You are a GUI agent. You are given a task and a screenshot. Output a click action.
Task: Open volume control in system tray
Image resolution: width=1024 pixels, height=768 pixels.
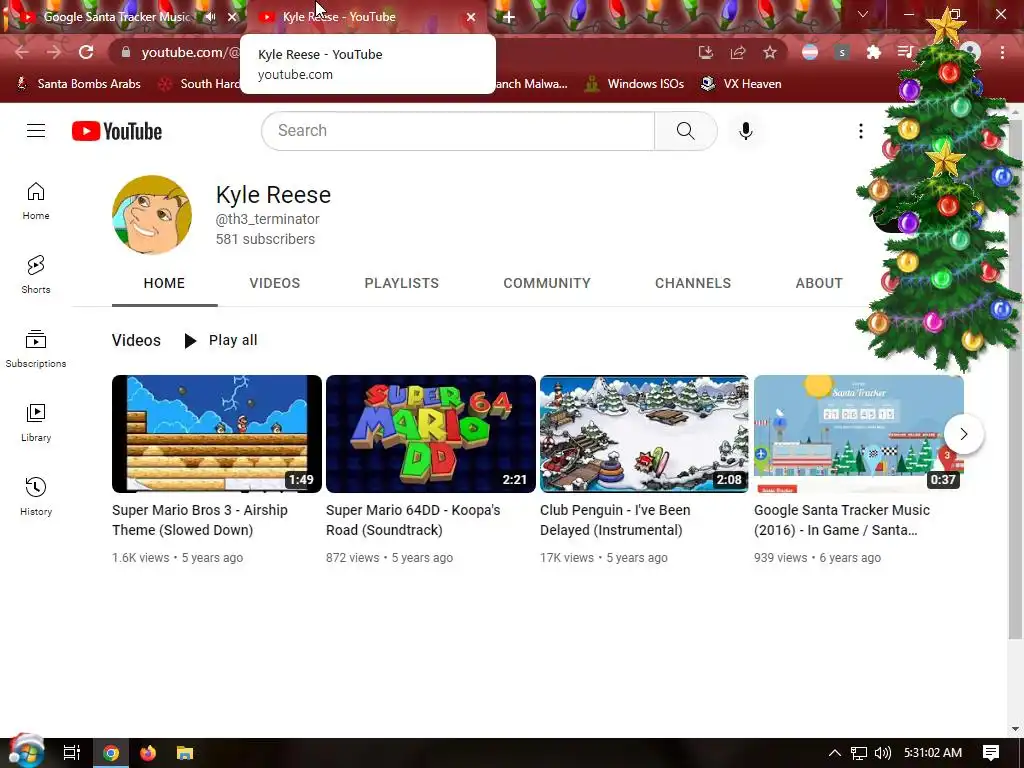pyautogui.click(x=882, y=753)
